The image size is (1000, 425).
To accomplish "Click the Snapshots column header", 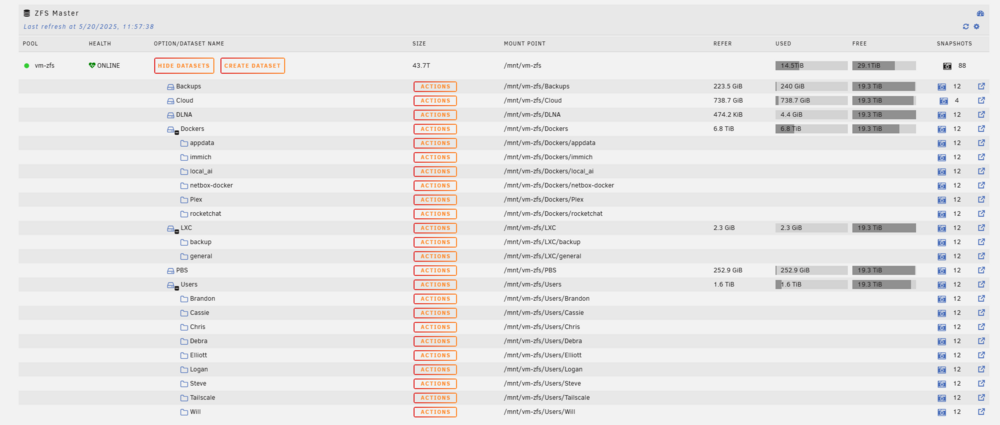I will [x=954, y=43].
